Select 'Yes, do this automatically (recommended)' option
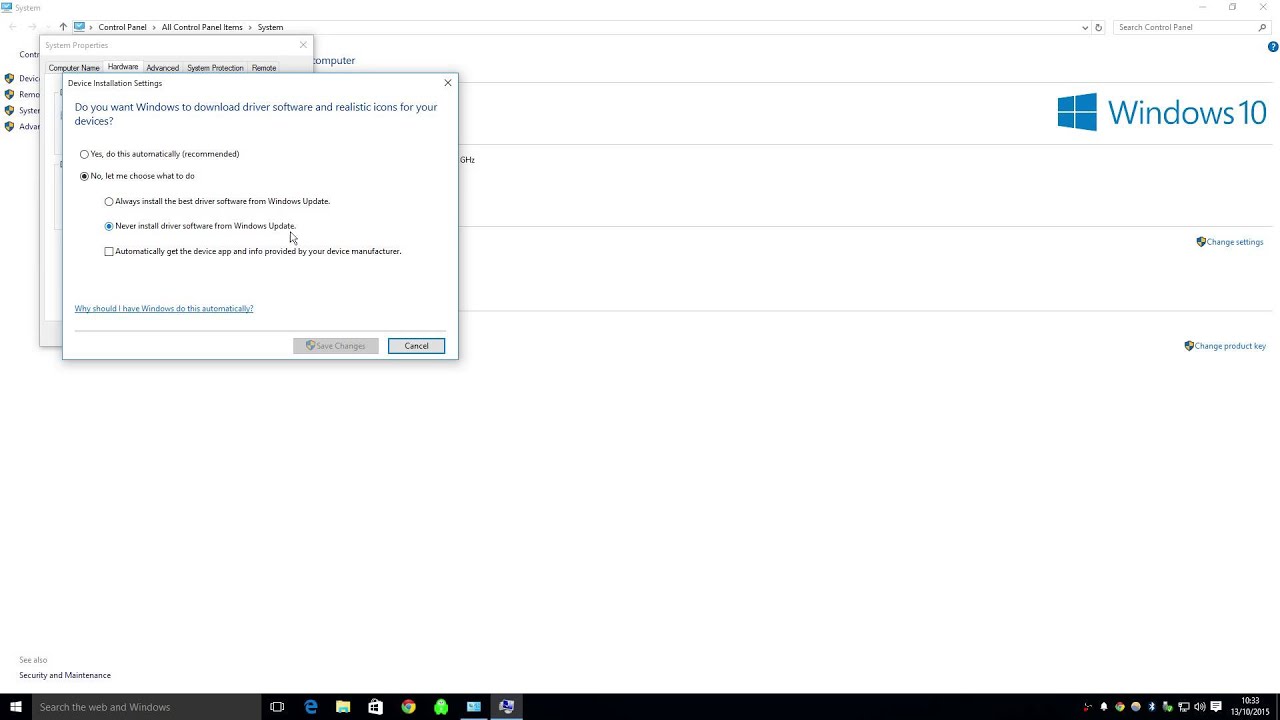 pyautogui.click(x=160, y=154)
